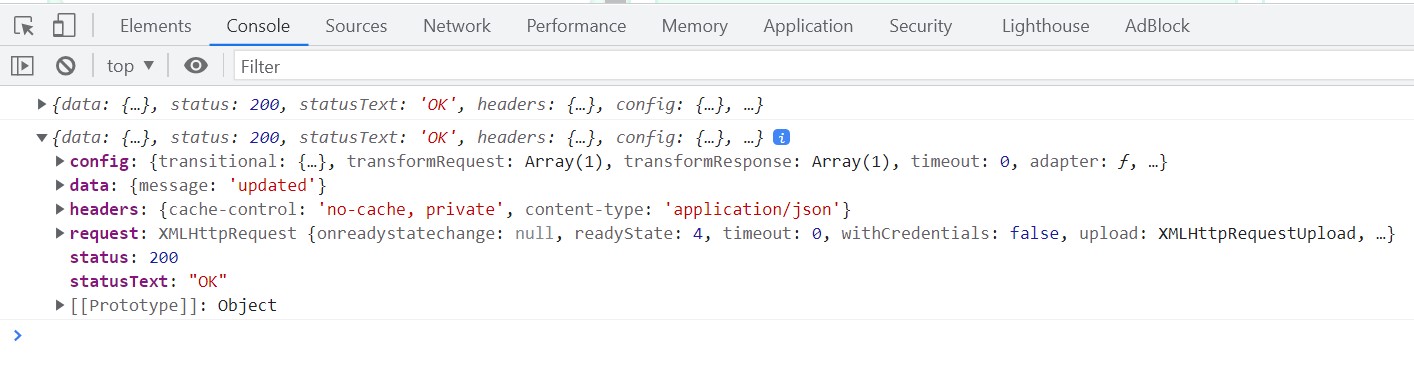Collapse the second expanded response object
Screen dimensions: 1414x376
click(x=42, y=137)
